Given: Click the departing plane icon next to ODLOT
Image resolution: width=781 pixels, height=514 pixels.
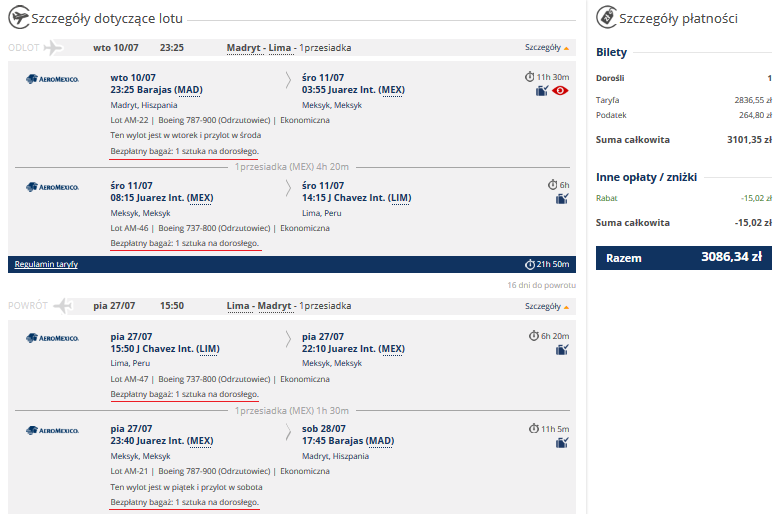Looking at the screenshot, I should [53, 48].
